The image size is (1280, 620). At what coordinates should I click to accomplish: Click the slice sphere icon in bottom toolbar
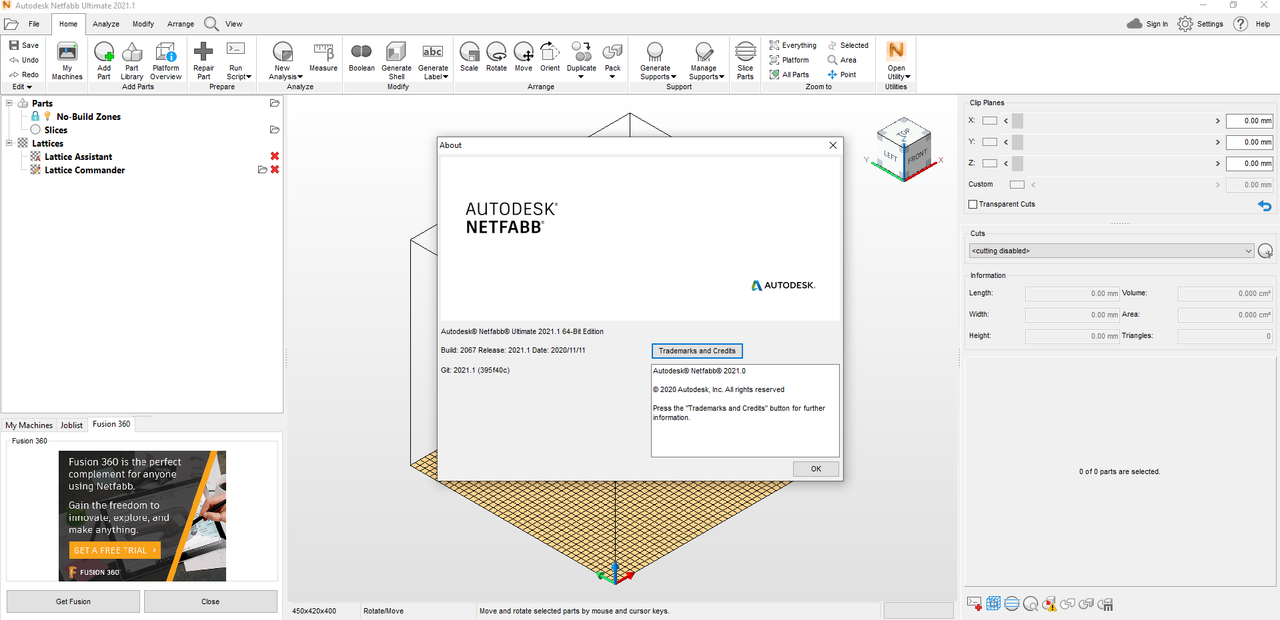1012,604
